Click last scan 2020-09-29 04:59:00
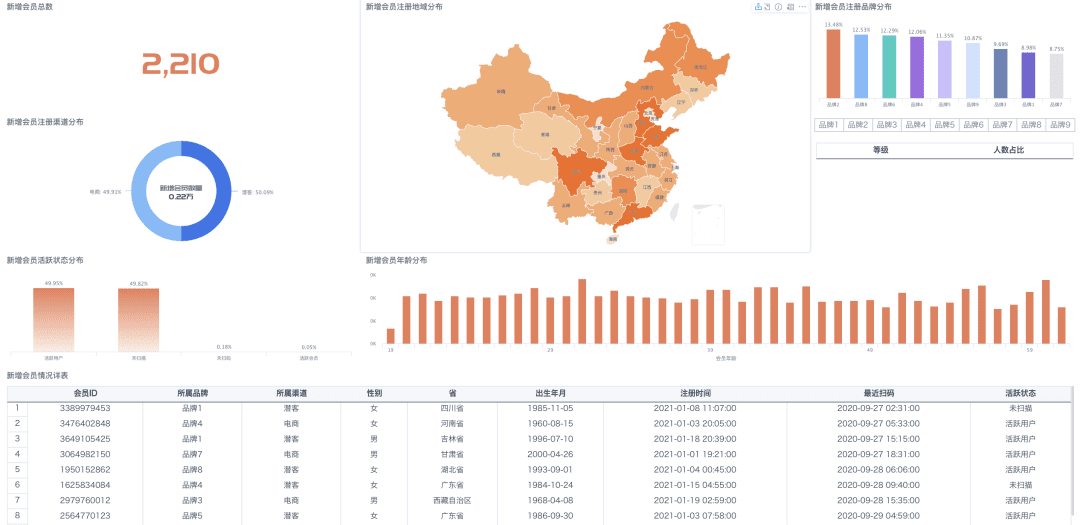Viewport: 1080px width, 525px height. pyautogui.click(x=879, y=515)
